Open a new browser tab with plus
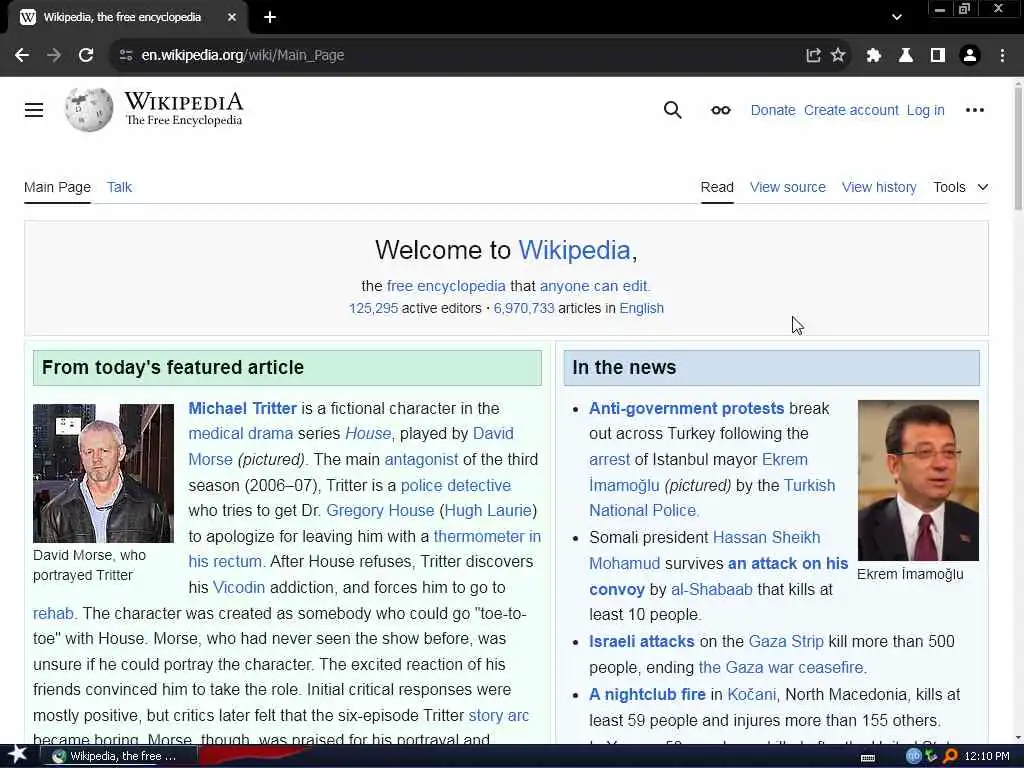 click(x=270, y=17)
